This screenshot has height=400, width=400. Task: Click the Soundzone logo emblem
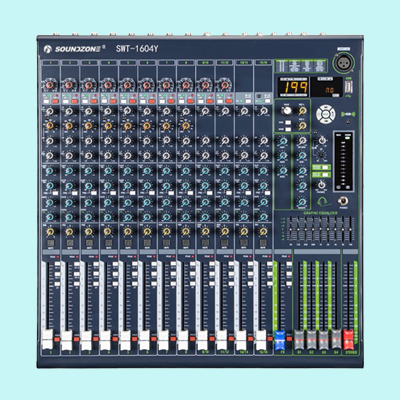coord(47,49)
